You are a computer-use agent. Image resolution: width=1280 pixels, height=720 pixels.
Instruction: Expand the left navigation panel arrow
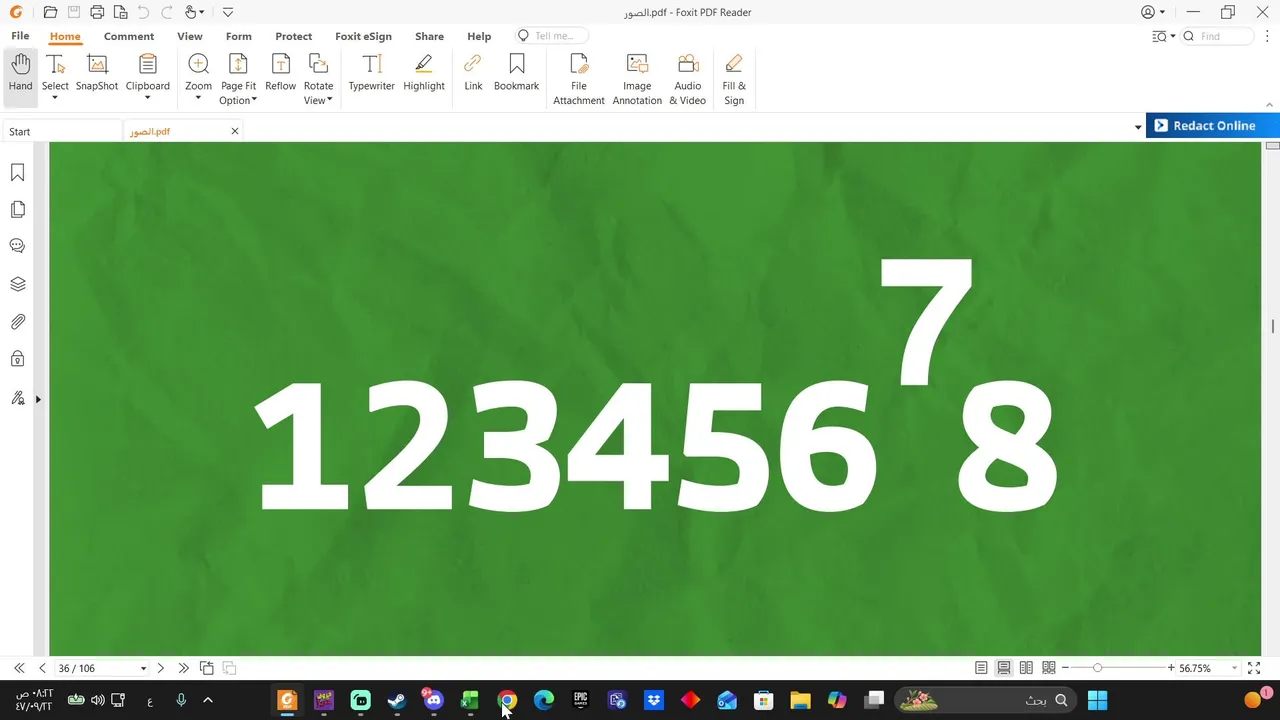point(38,399)
